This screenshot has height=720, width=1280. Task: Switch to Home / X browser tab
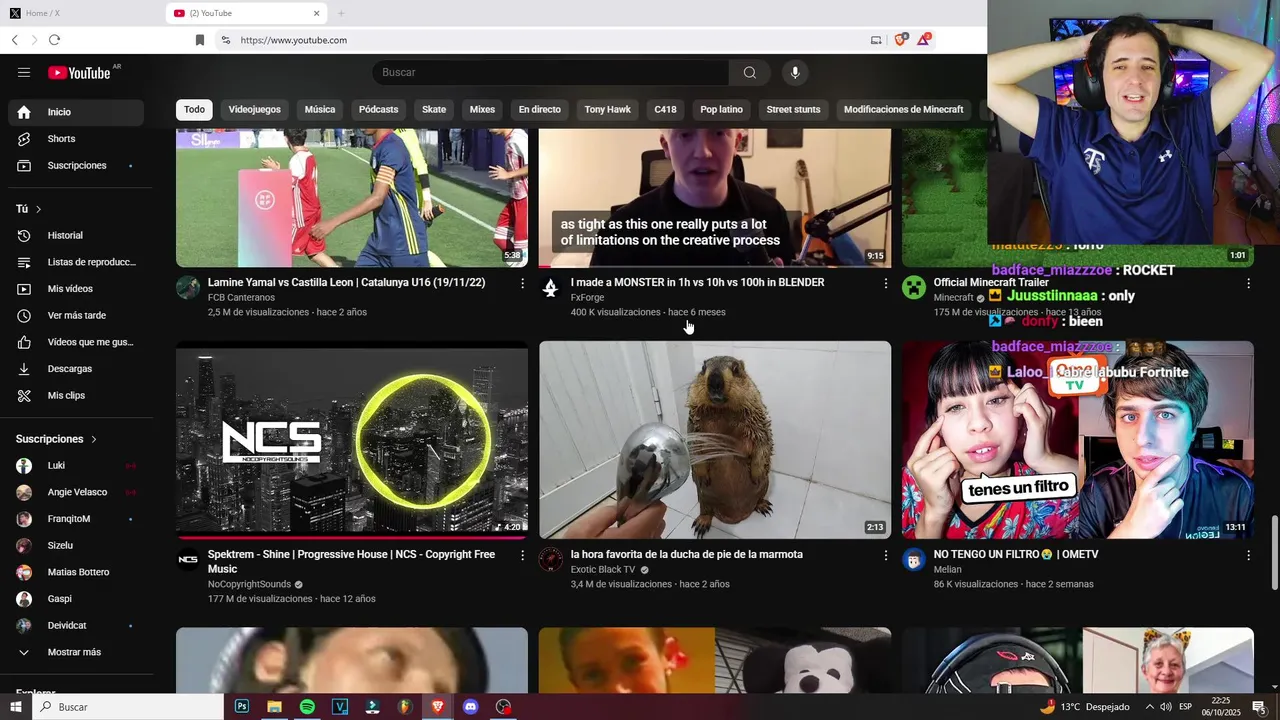pos(80,13)
